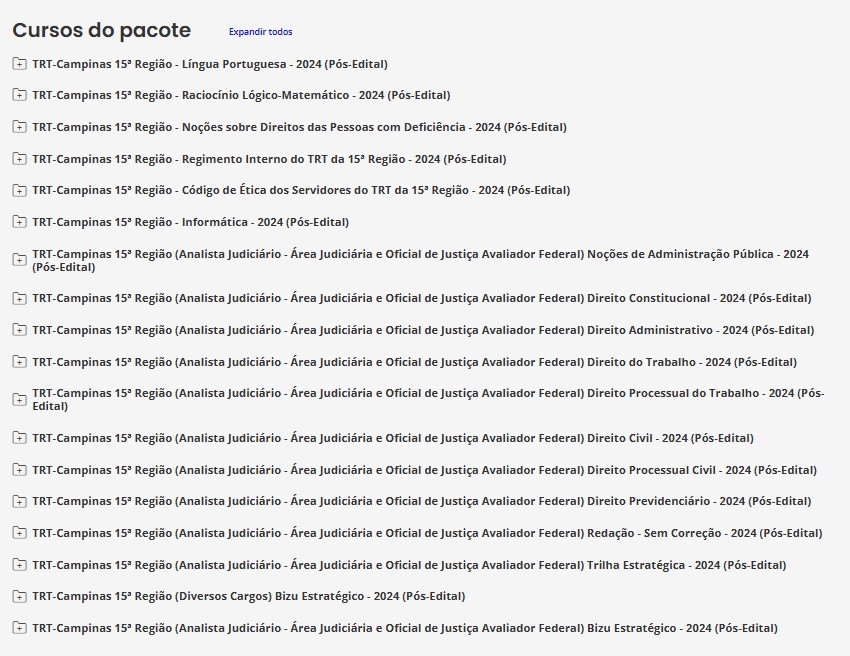This screenshot has width=850, height=656.
Task: Click the Cursos do pacote heading
Action: (102, 30)
